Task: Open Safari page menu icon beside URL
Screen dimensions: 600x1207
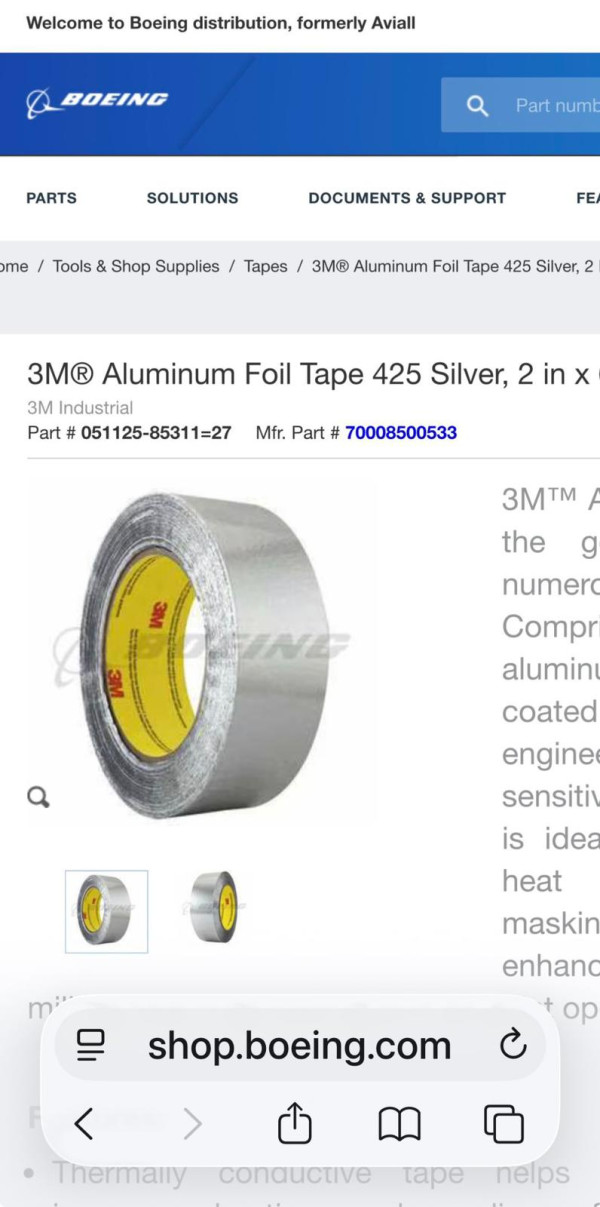Action: [91, 1045]
